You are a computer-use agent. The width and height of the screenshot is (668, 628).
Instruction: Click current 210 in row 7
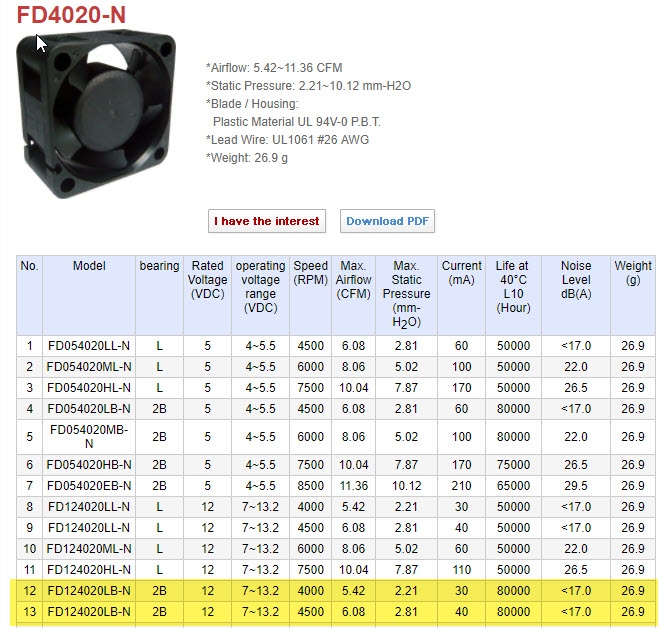click(x=461, y=486)
